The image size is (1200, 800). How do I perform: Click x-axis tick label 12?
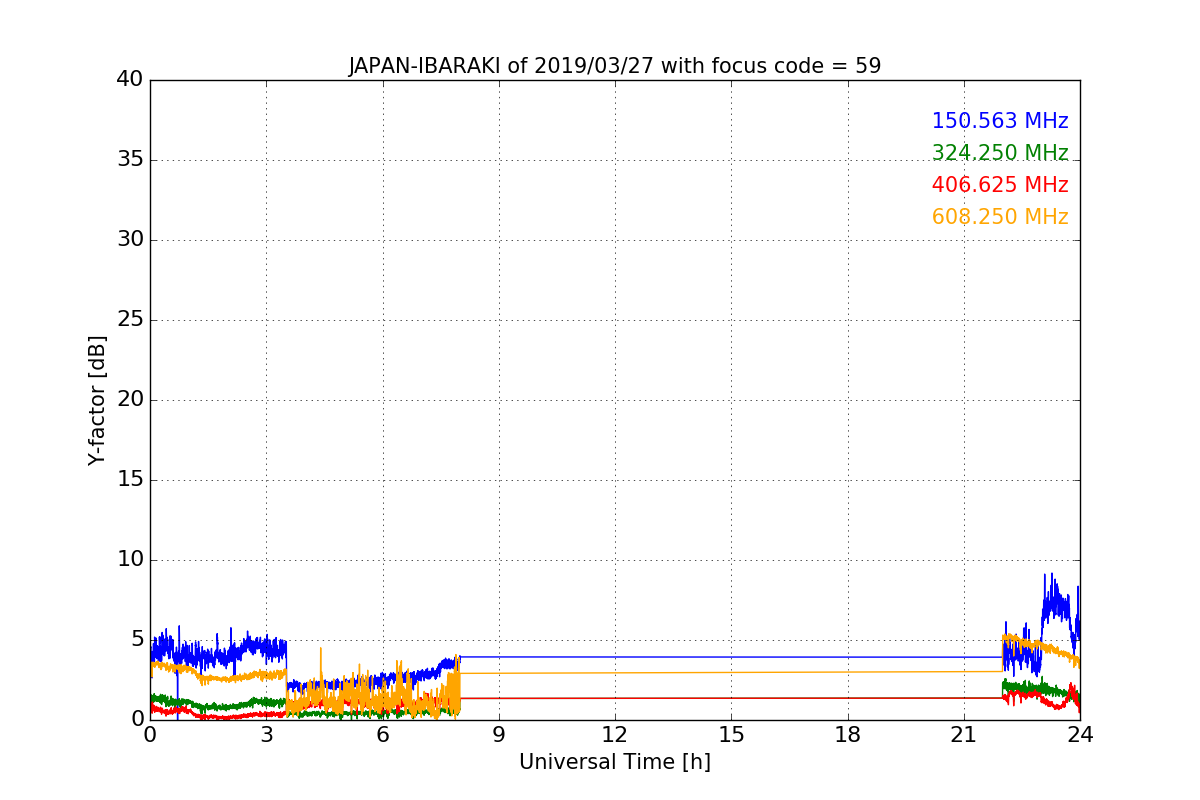[x=615, y=734]
